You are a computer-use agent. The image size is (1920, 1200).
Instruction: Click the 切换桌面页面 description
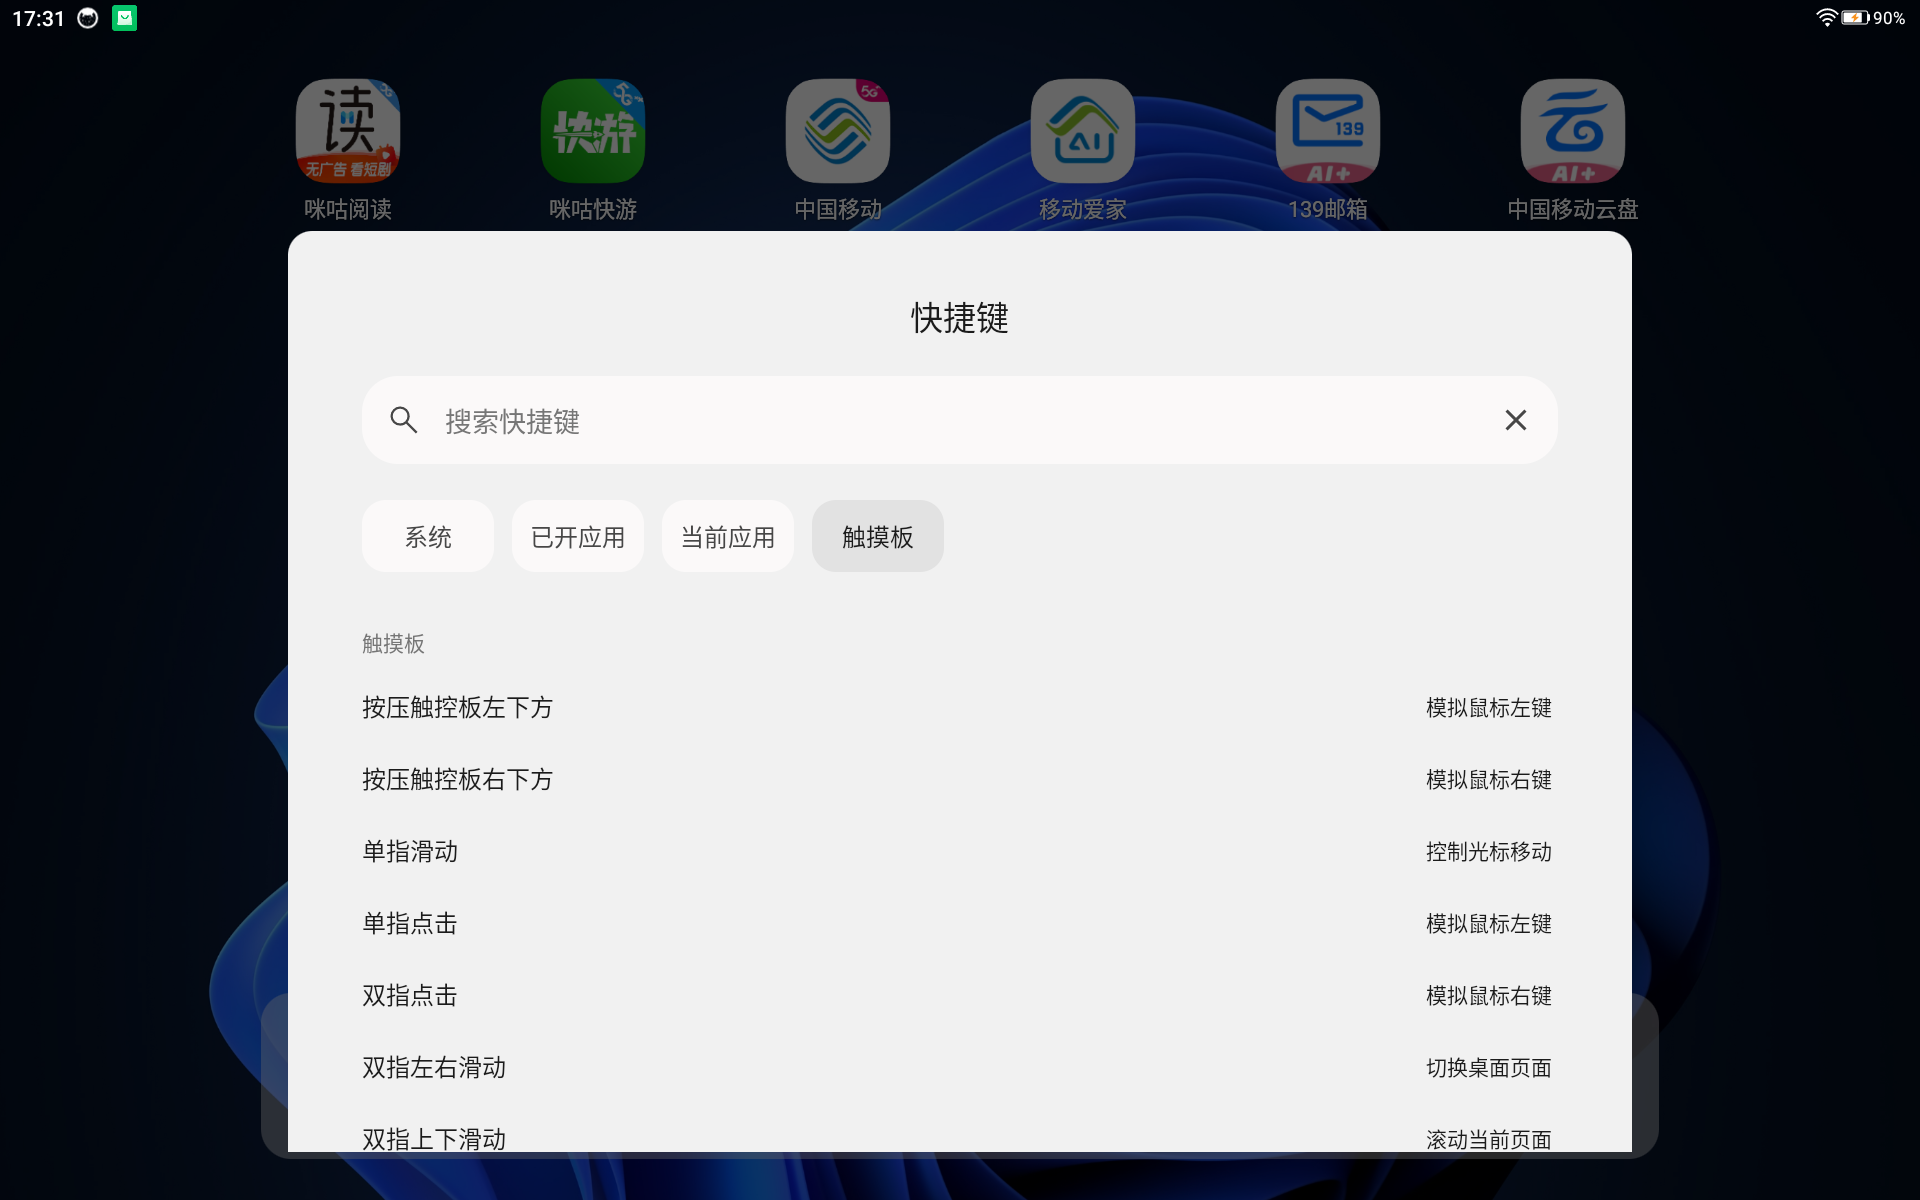tap(1489, 1068)
